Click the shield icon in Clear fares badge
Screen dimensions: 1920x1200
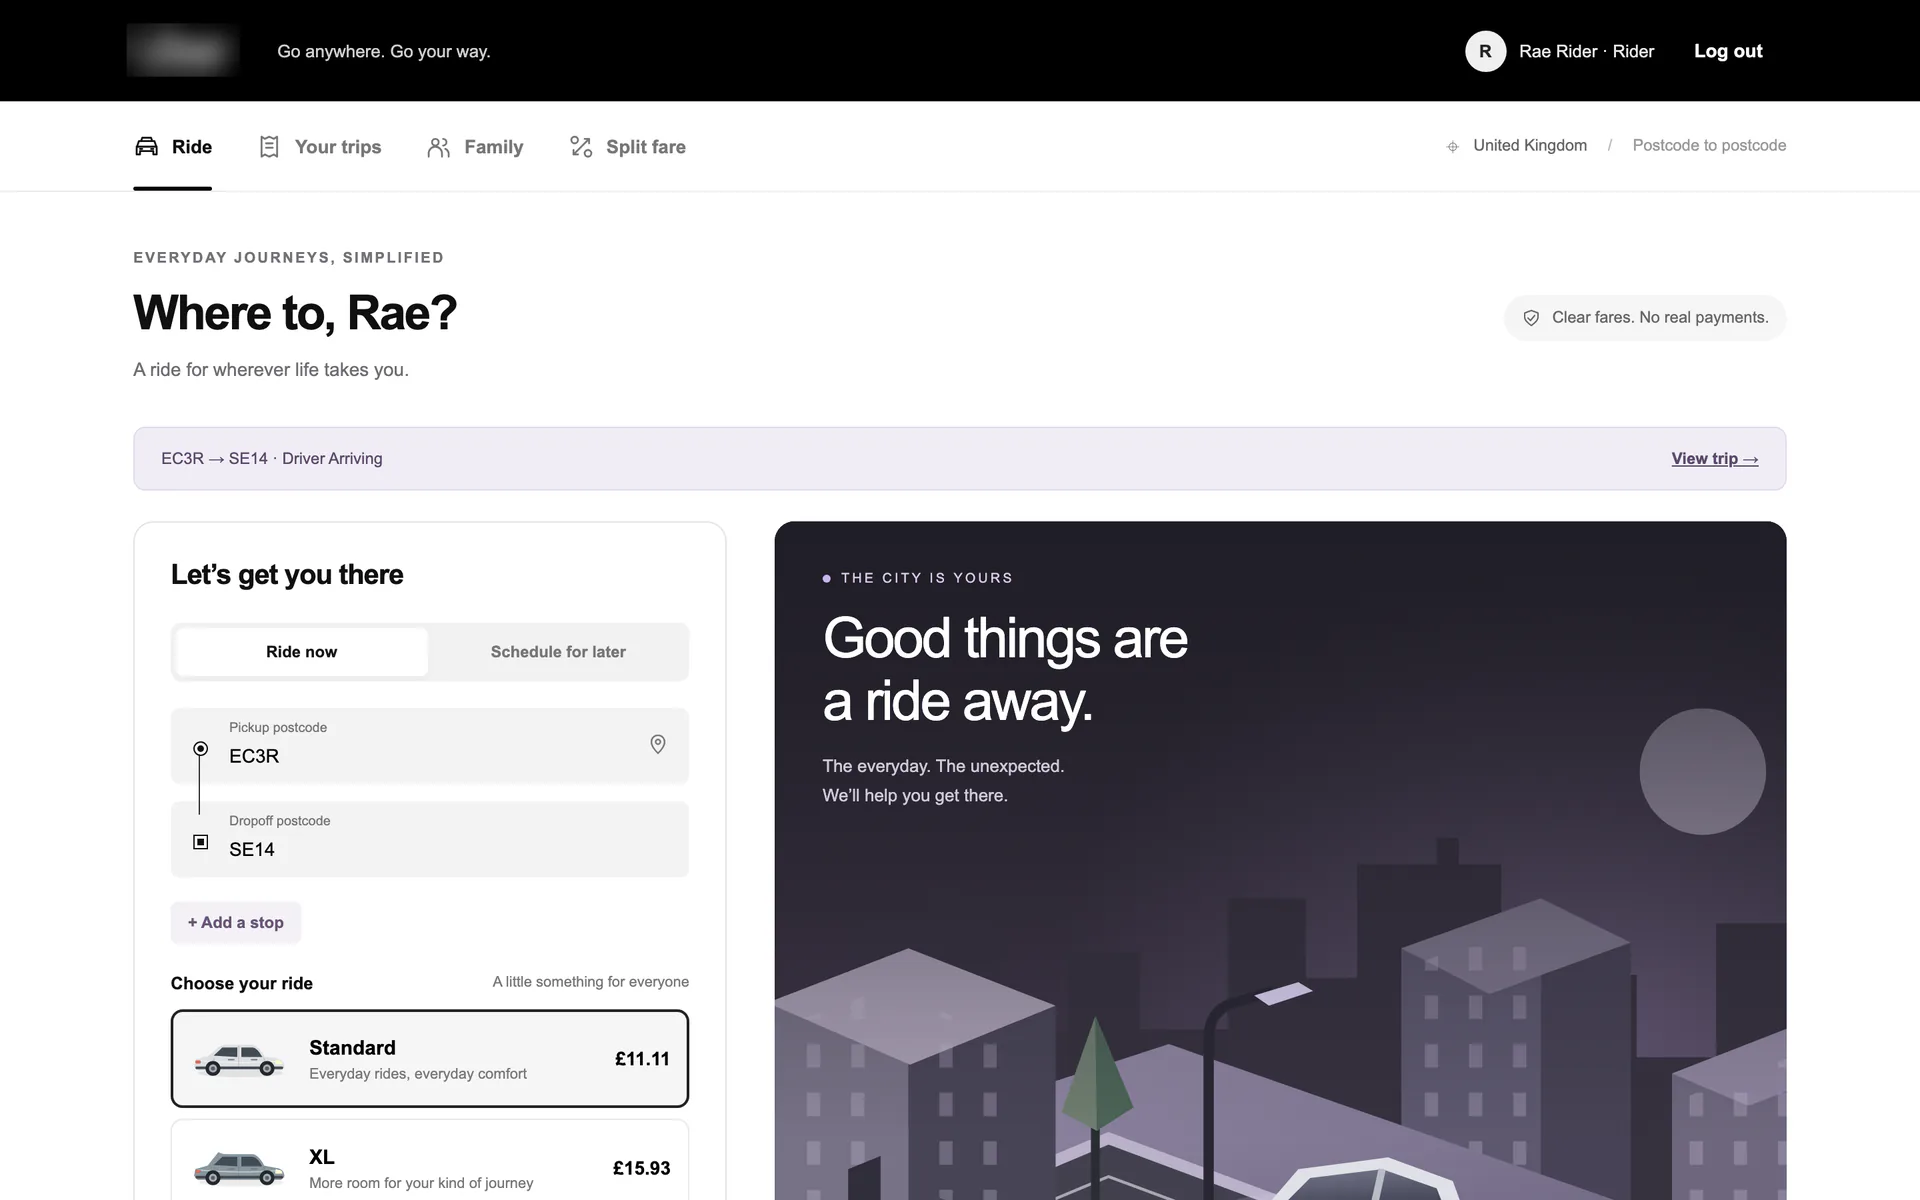[1531, 318]
